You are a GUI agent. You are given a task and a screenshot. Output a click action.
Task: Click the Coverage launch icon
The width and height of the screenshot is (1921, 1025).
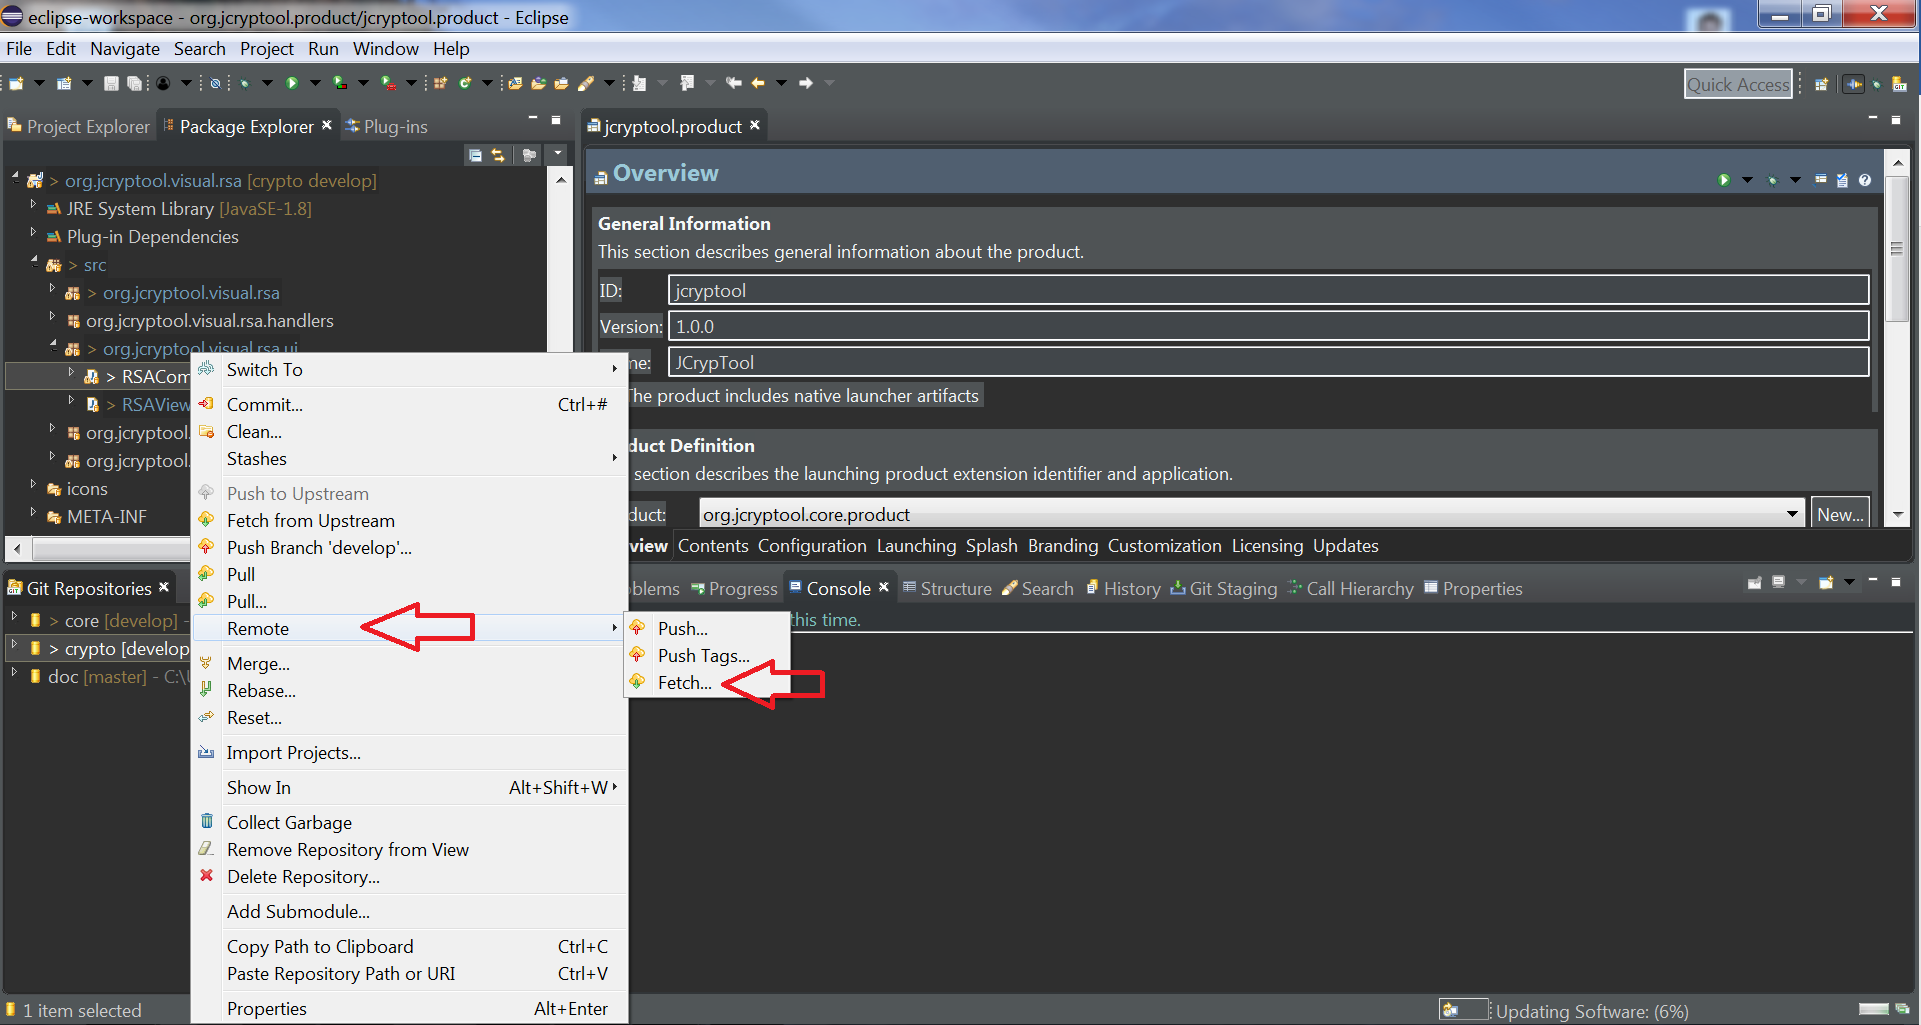[340, 83]
